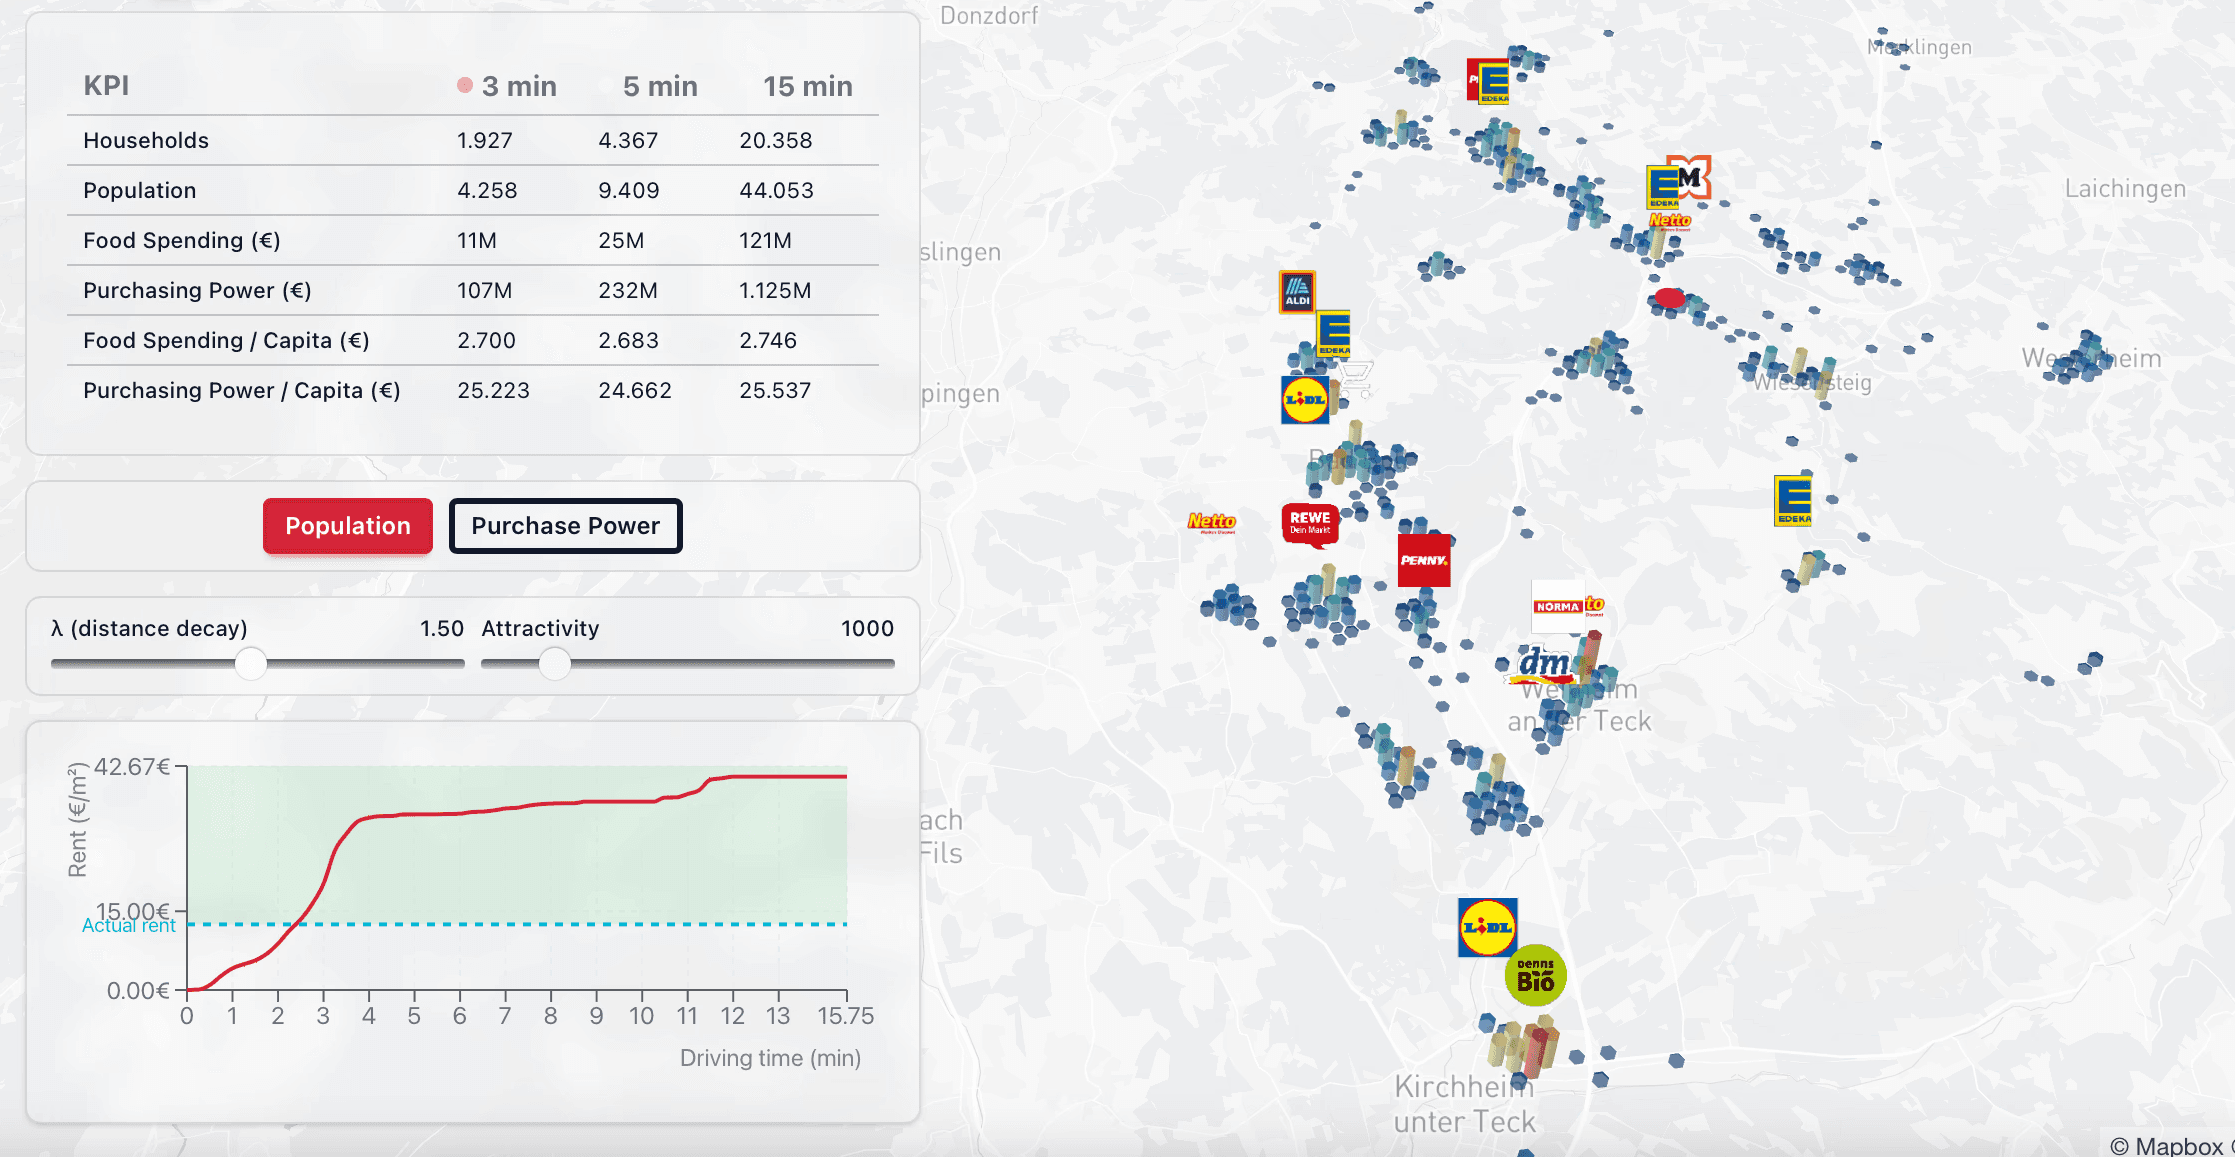Select the 5 min drive-time column
The height and width of the screenshot is (1157, 2235).
660,86
